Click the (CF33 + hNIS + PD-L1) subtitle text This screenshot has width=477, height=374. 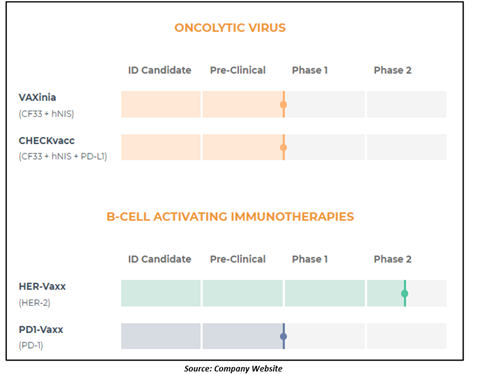[63, 156]
